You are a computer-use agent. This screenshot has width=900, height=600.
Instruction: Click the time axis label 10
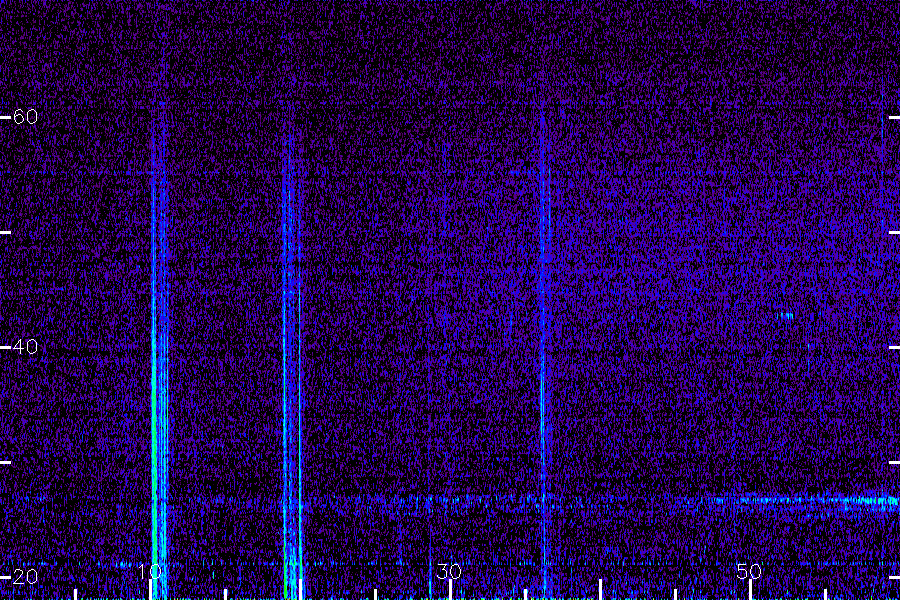click(x=149, y=571)
